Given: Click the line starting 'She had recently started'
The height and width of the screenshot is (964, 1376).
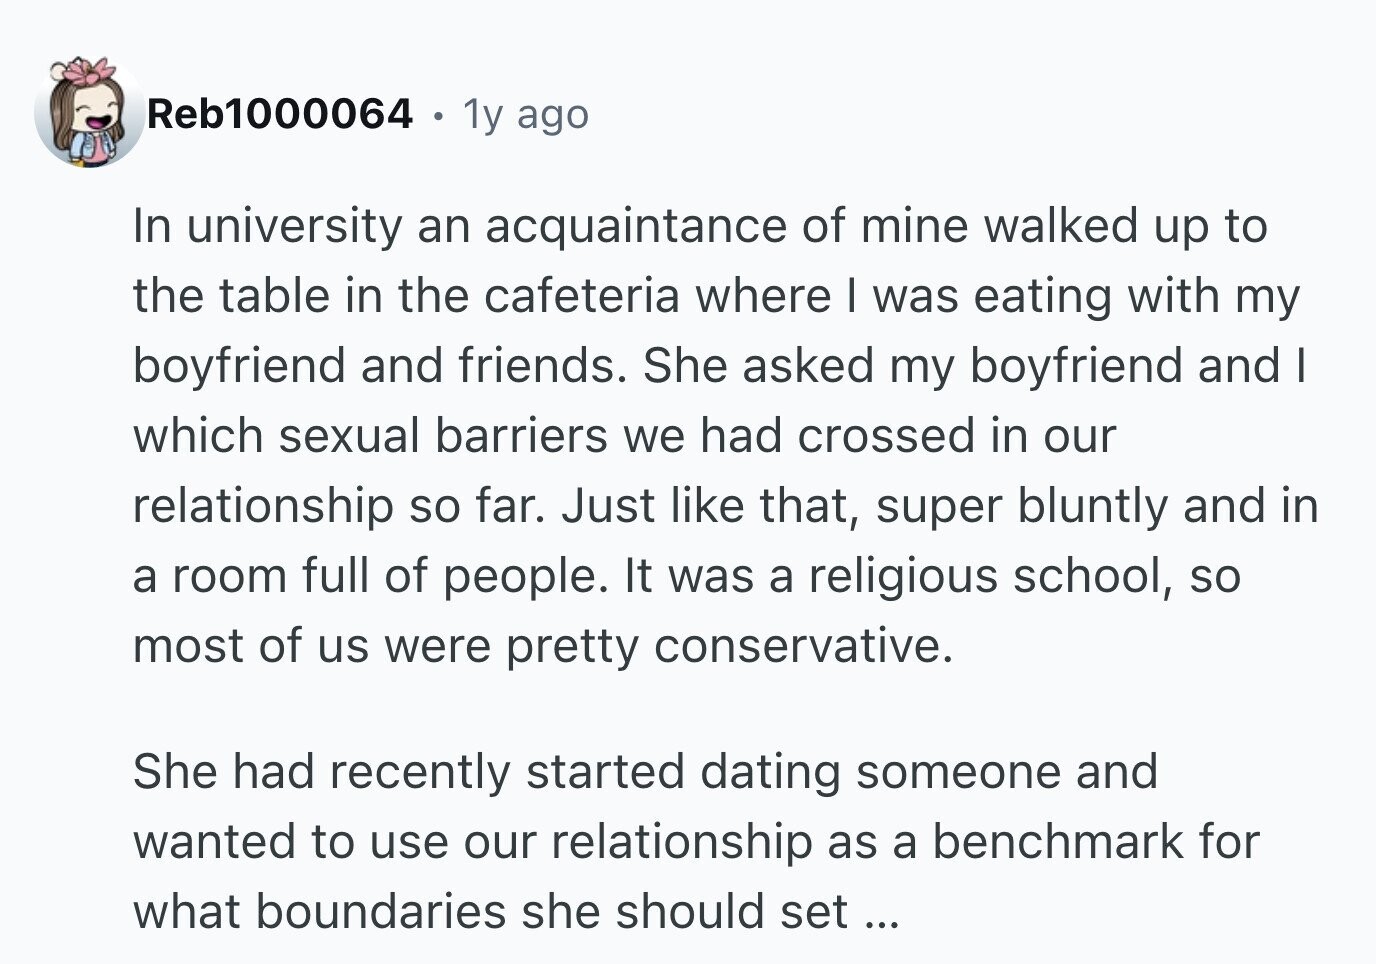Looking at the screenshot, I should point(646,772).
